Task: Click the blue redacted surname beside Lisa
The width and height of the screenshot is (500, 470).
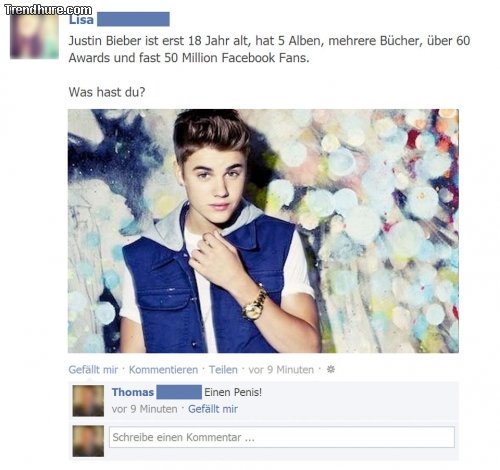Action: (133, 19)
